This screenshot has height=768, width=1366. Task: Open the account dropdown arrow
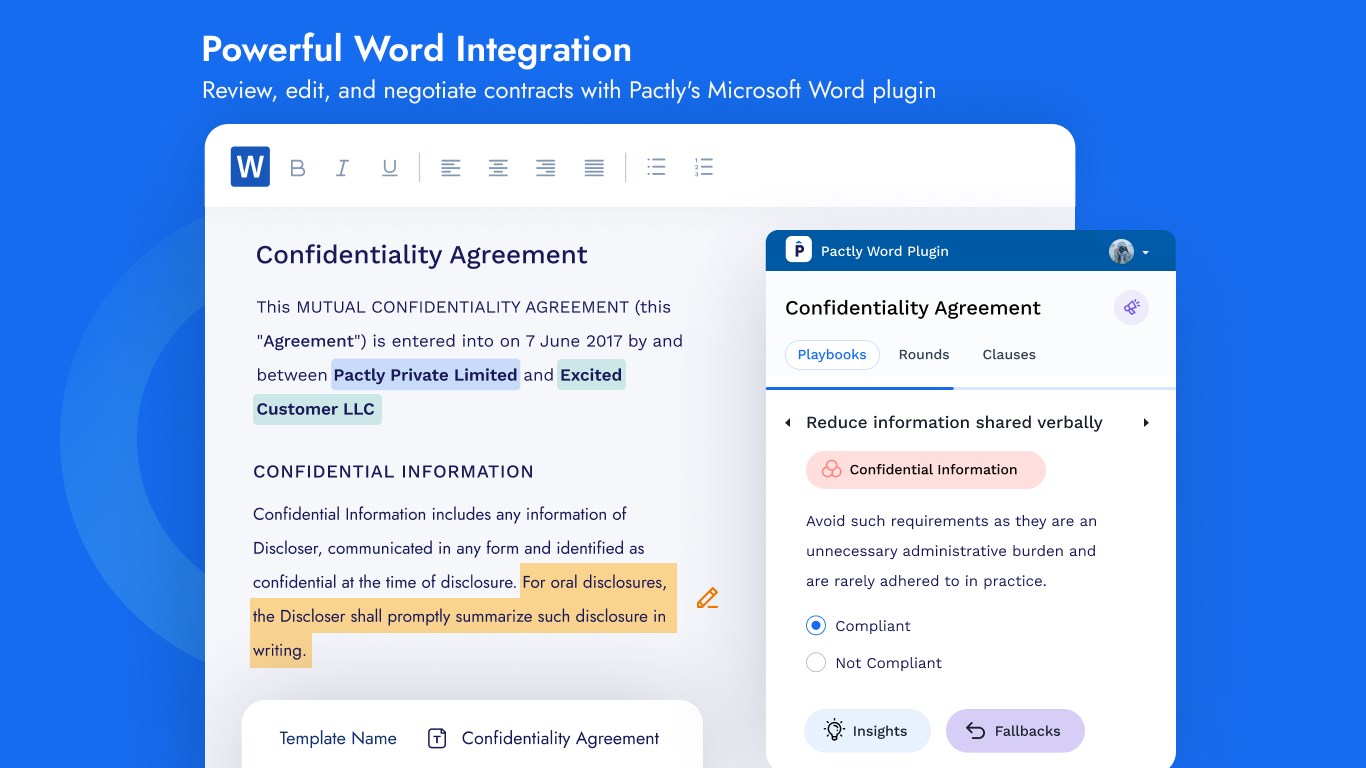point(1145,253)
